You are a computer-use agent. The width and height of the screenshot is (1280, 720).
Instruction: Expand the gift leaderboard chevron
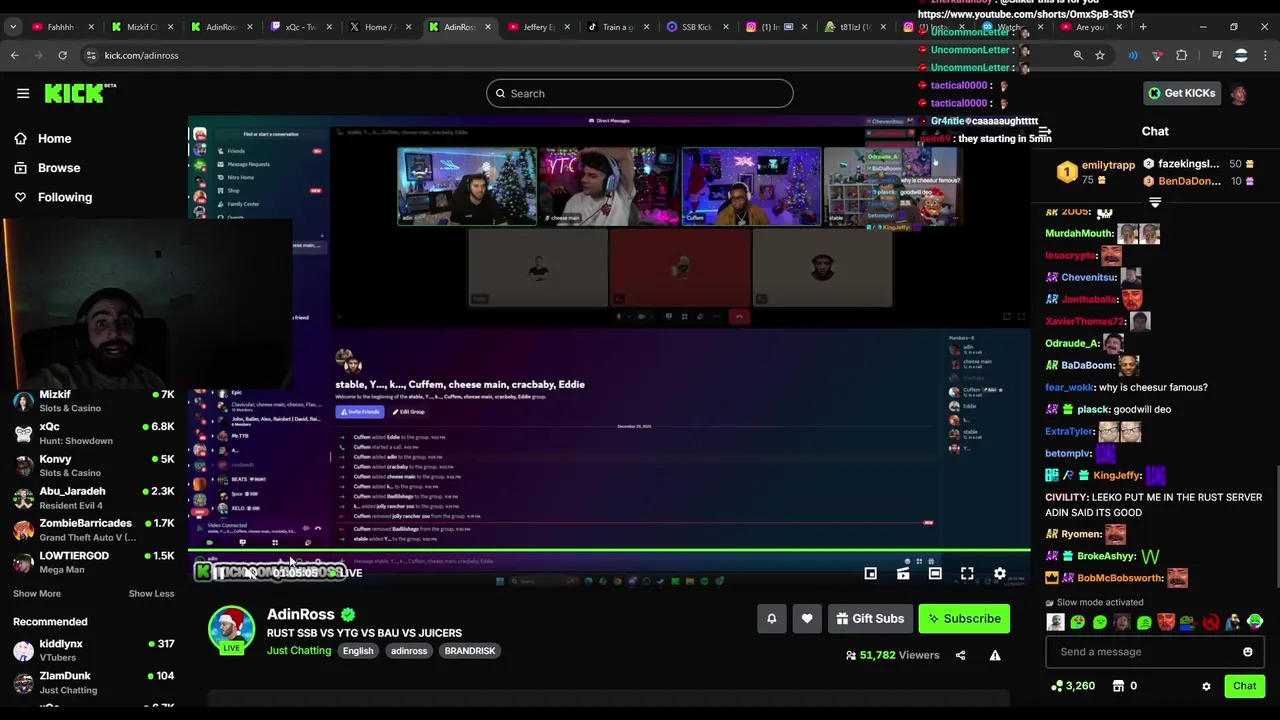1155,202
